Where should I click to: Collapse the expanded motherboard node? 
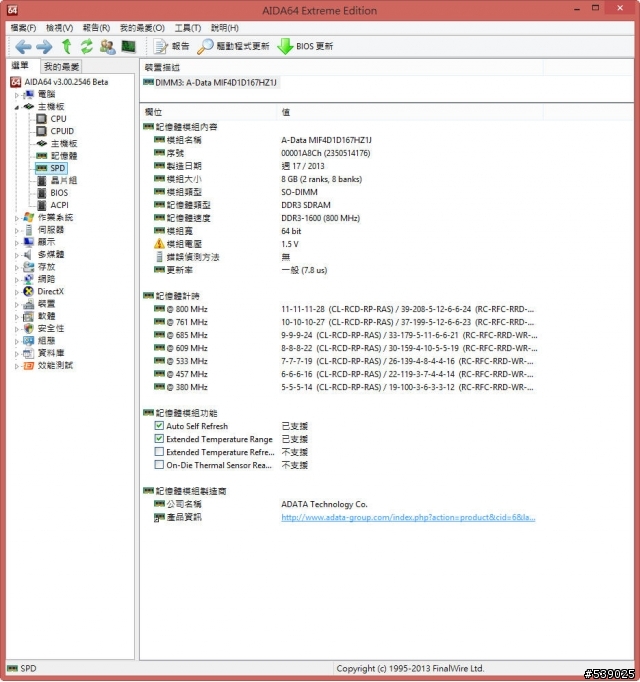(17, 107)
